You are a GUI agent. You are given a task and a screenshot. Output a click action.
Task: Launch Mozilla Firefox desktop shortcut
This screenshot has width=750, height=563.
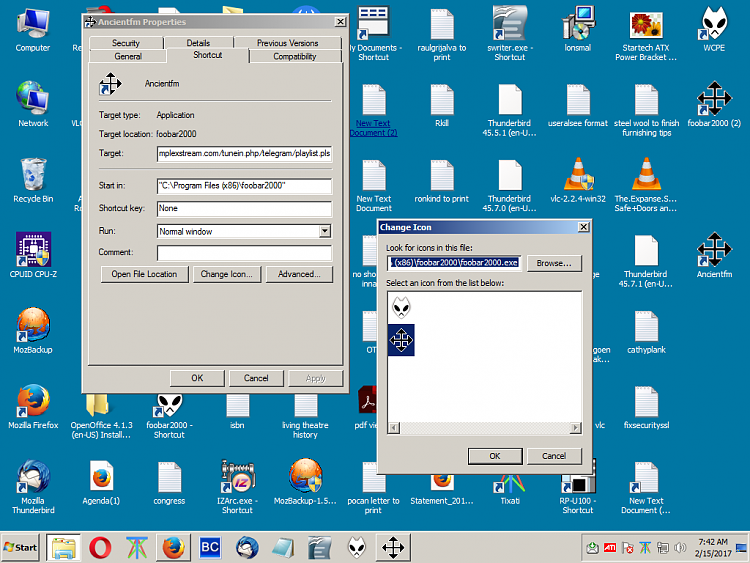pyautogui.click(x=33, y=406)
